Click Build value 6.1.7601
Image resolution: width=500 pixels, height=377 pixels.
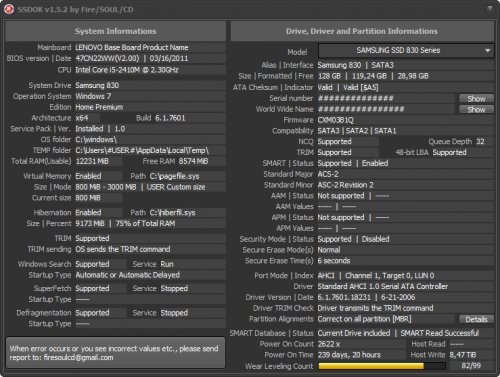(x=170, y=118)
